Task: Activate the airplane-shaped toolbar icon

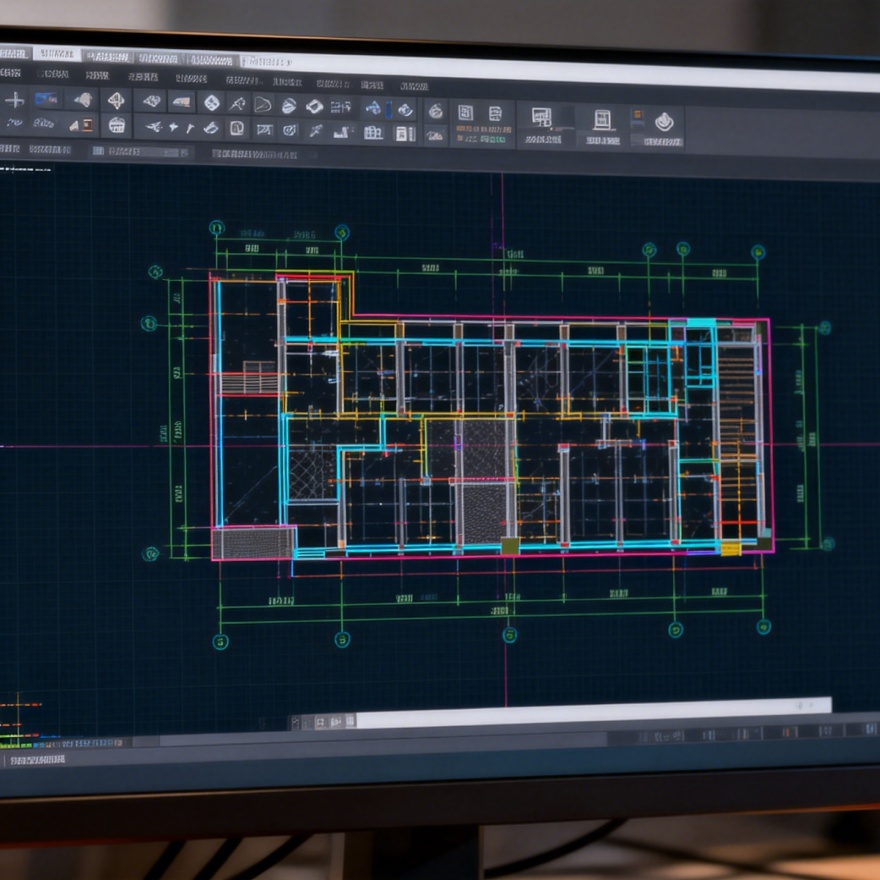Action: pos(153,127)
